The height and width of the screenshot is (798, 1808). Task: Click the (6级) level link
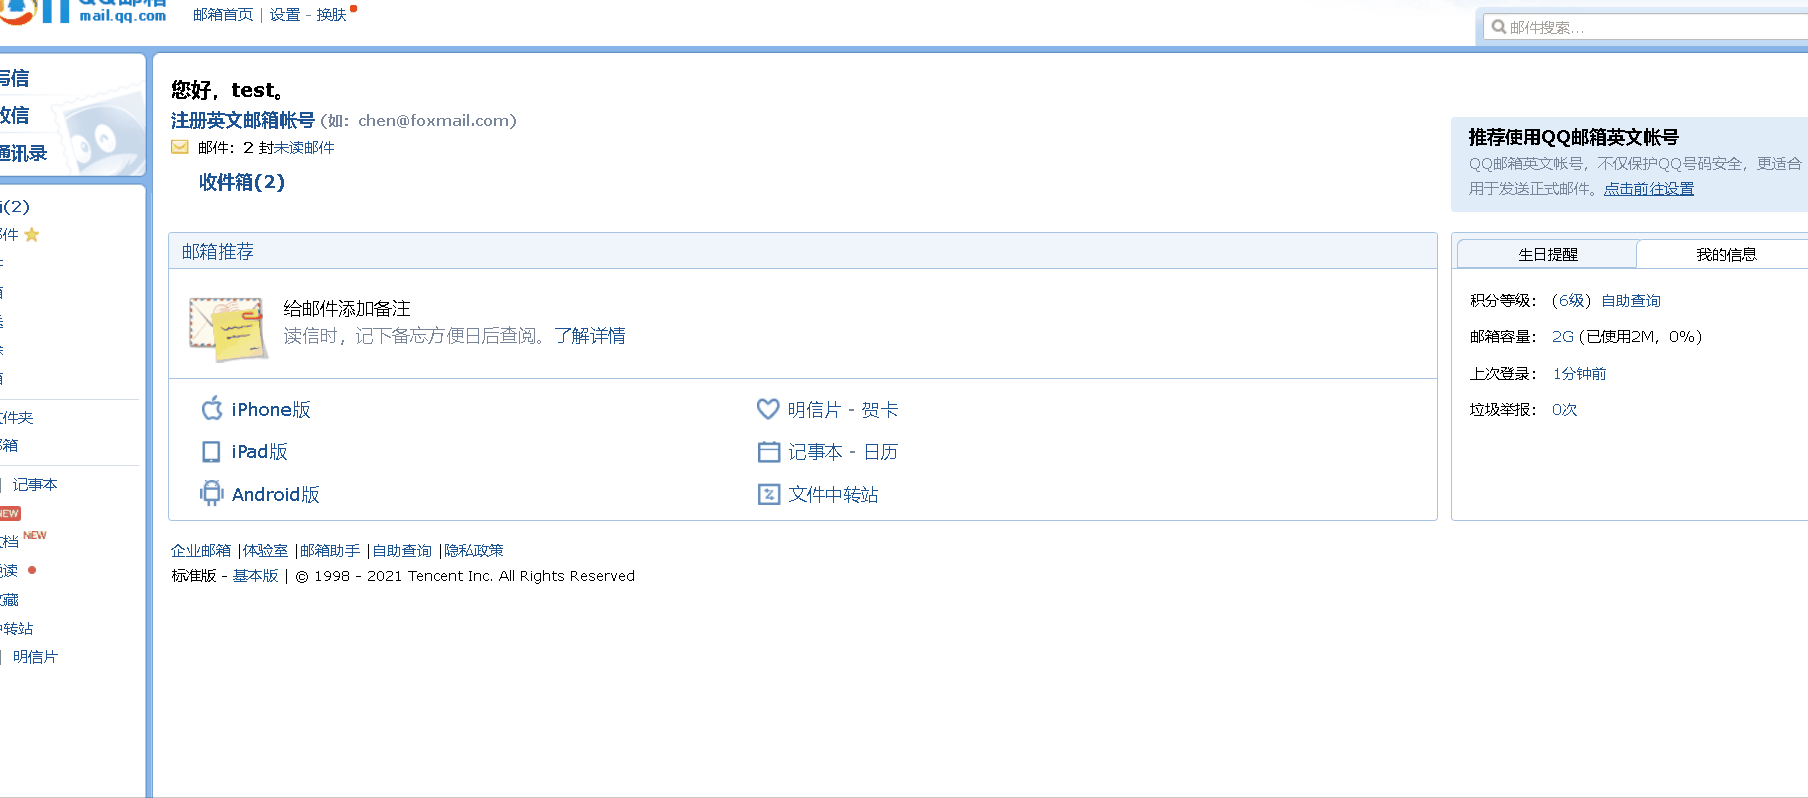point(1571,300)
